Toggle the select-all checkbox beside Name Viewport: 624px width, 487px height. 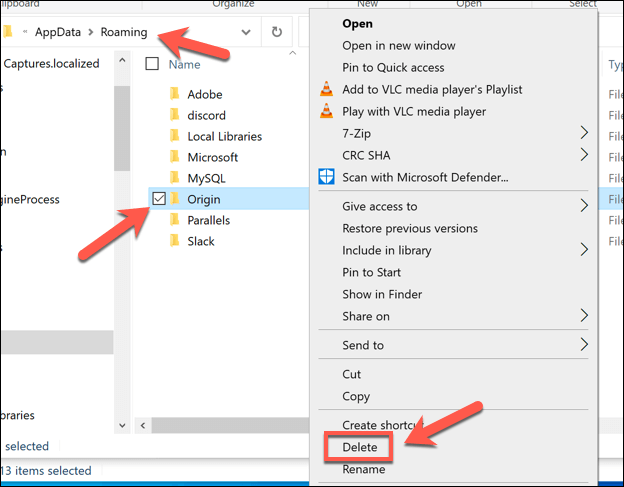point(152,64)
